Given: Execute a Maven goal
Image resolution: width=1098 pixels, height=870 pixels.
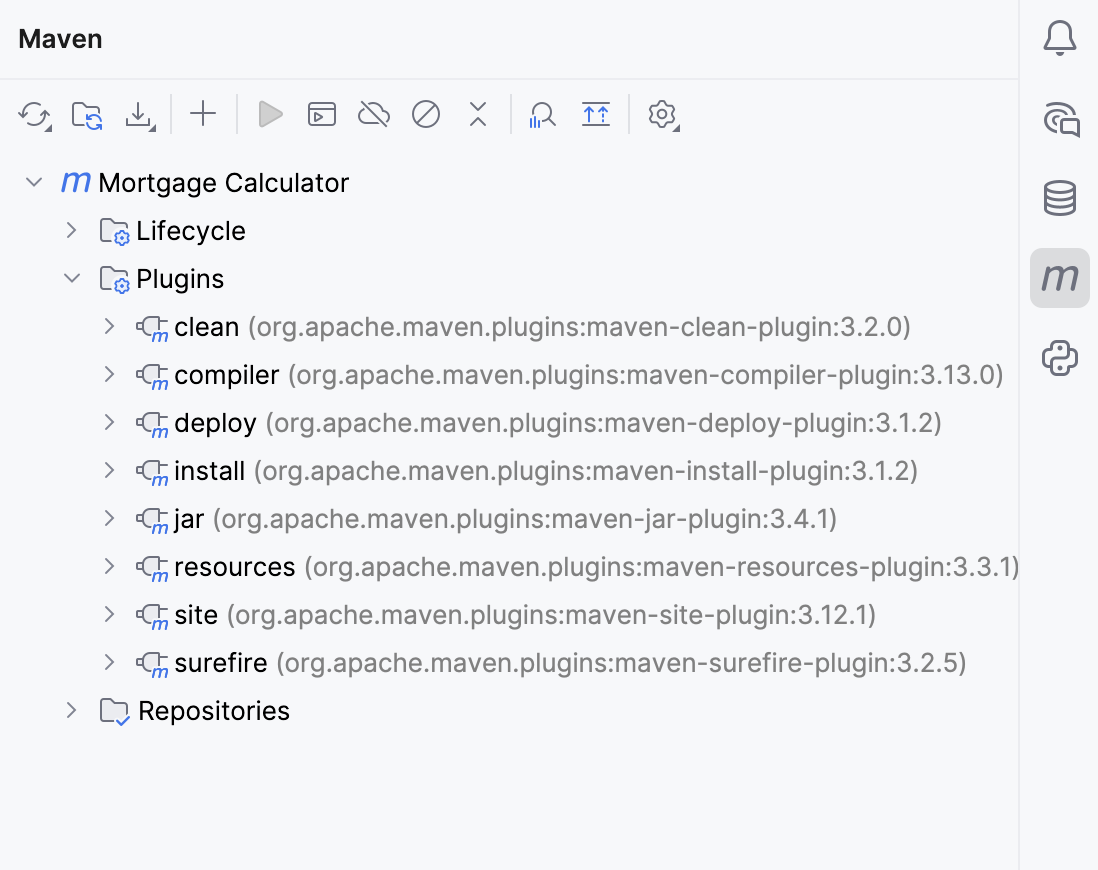Looking at the screenshot, I should tap(321, 114).
